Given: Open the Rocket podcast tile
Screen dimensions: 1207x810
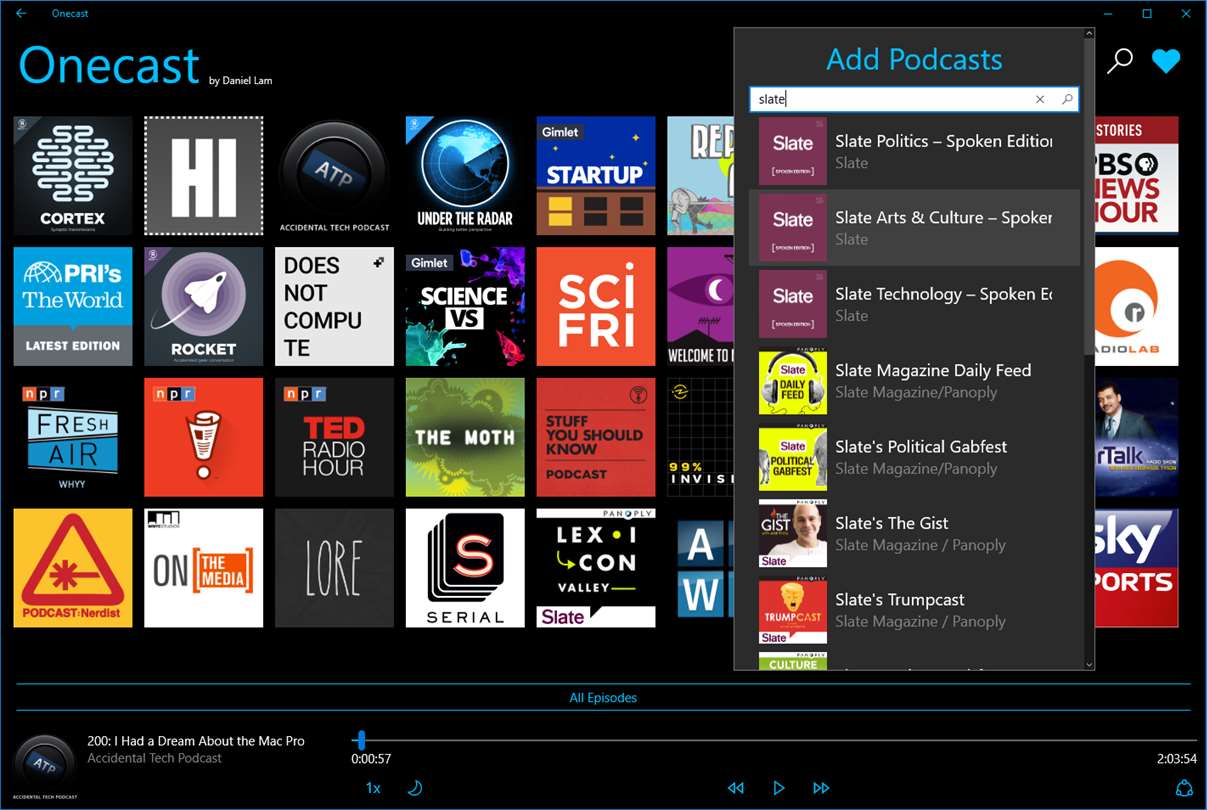Looking at the screenshot, I should tap(204, 306).
